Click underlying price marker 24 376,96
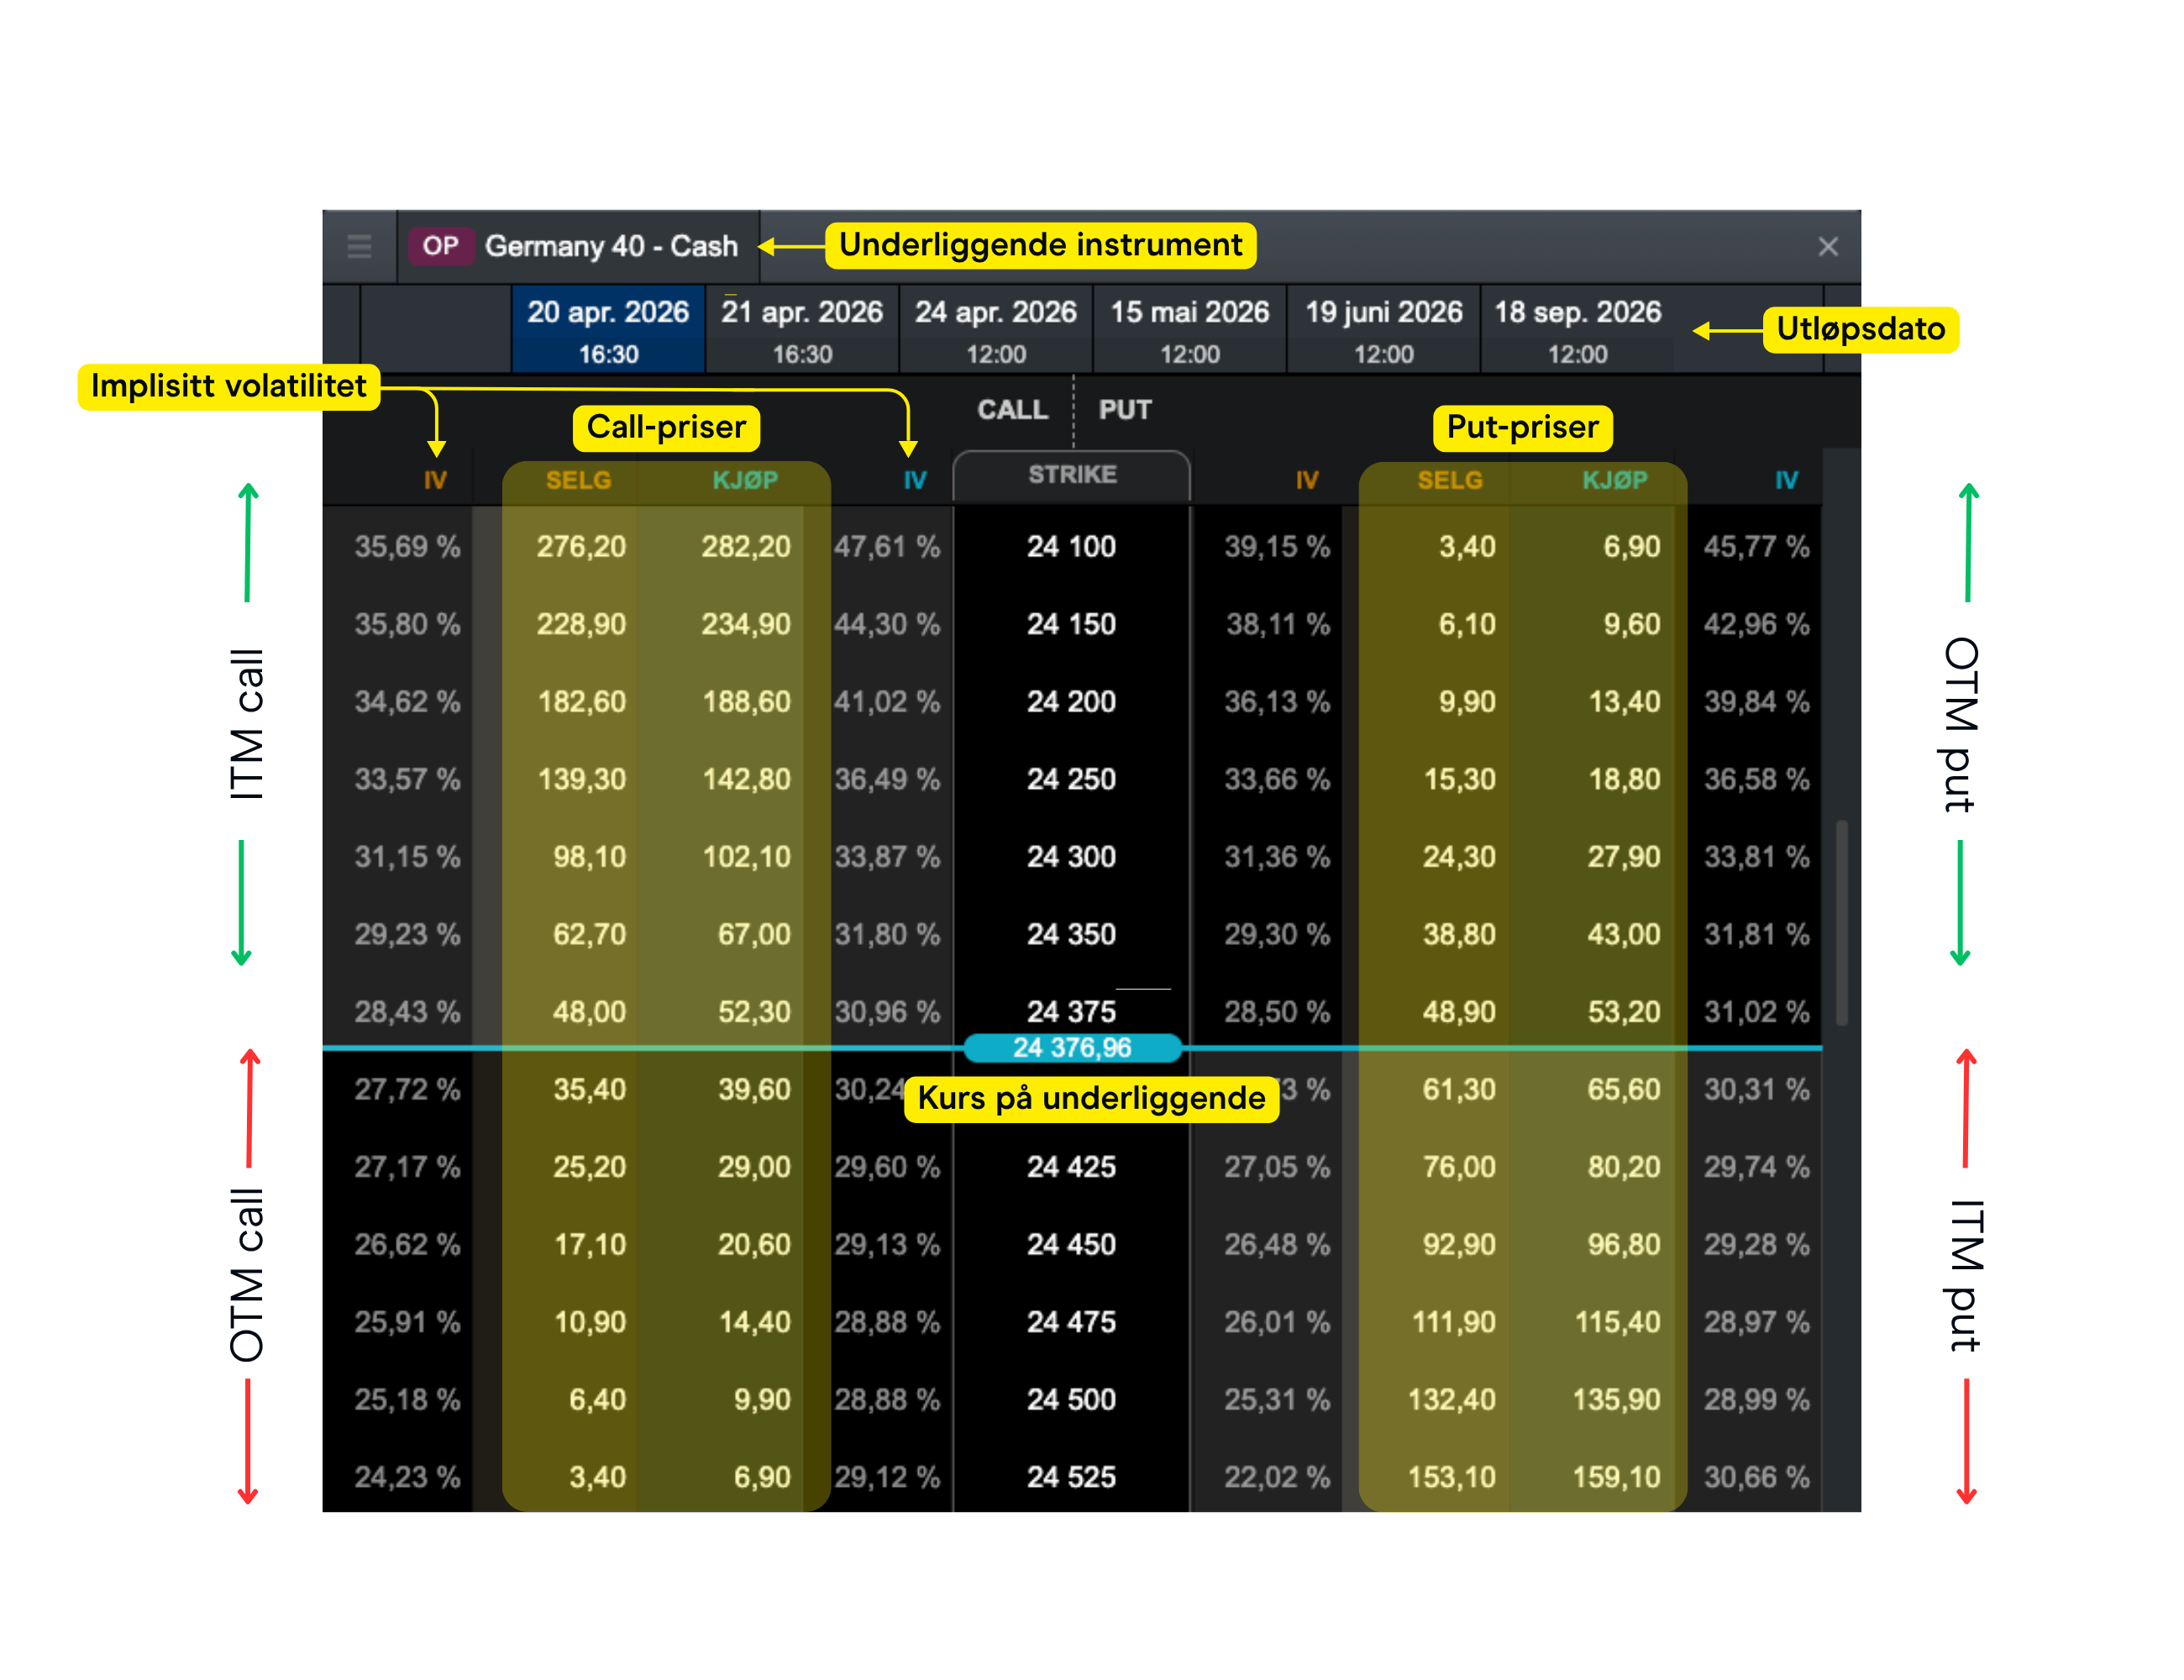2184x1680 pixels. pos(1072,1047)
